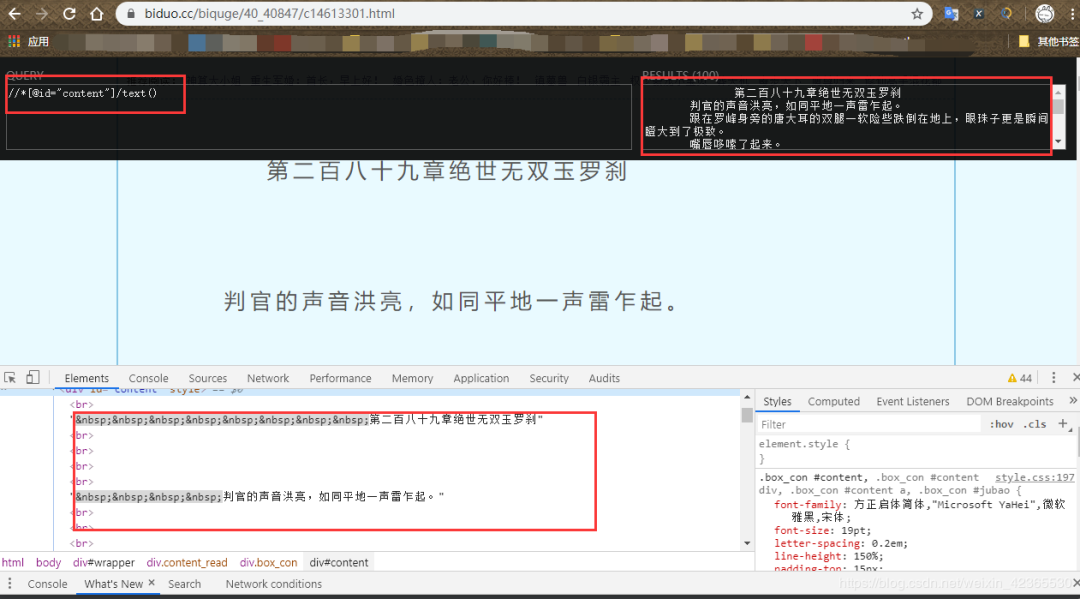
Task: Activate the inspect element picker tool
Action: coord(10,378)
